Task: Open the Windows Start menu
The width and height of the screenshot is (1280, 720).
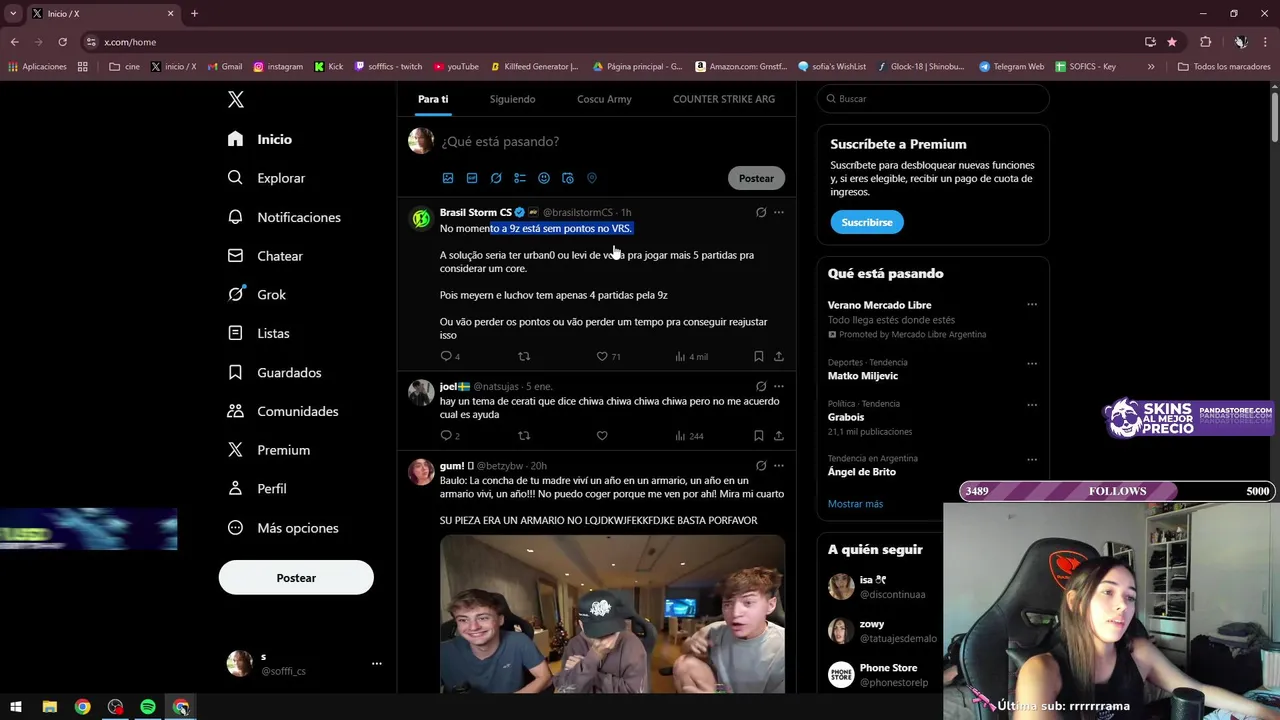Action: pos(16,707)
